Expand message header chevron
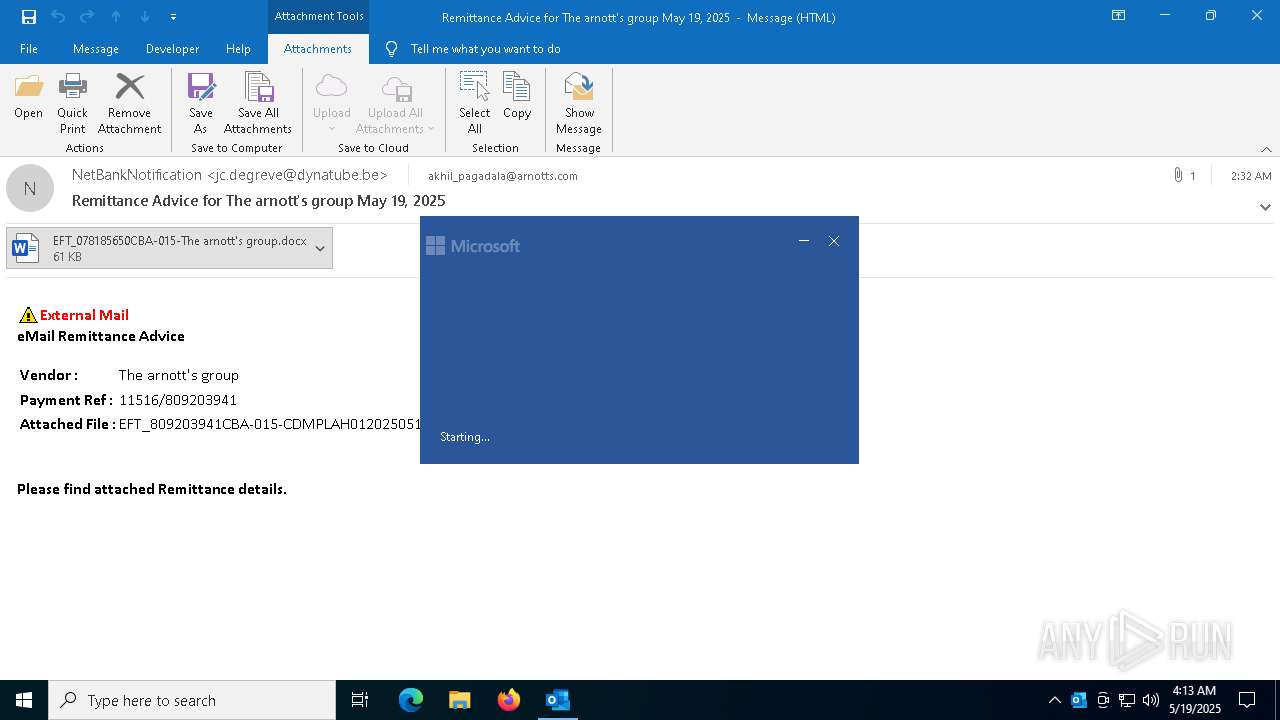This screenshot has width=1280, height=720. point(1265,207)
